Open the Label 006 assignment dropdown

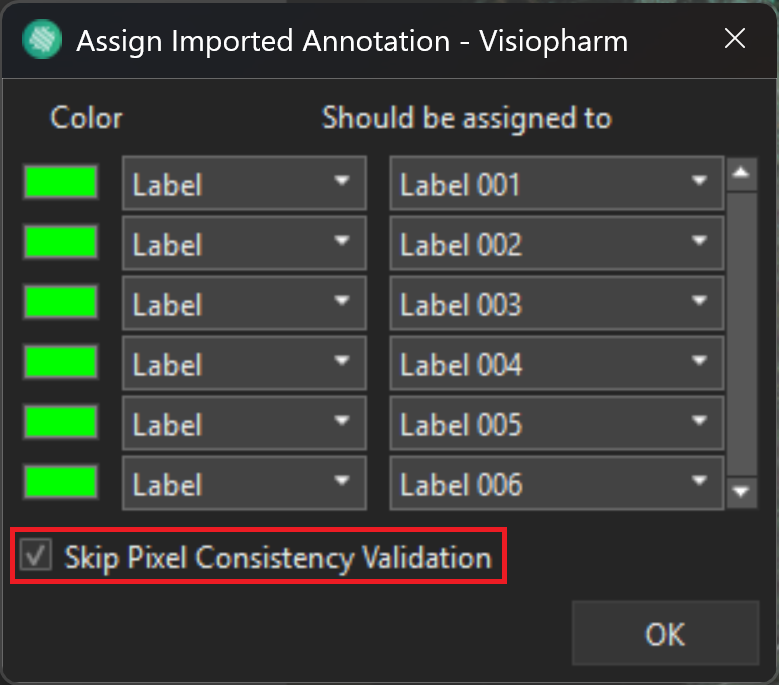click(555, 484)
